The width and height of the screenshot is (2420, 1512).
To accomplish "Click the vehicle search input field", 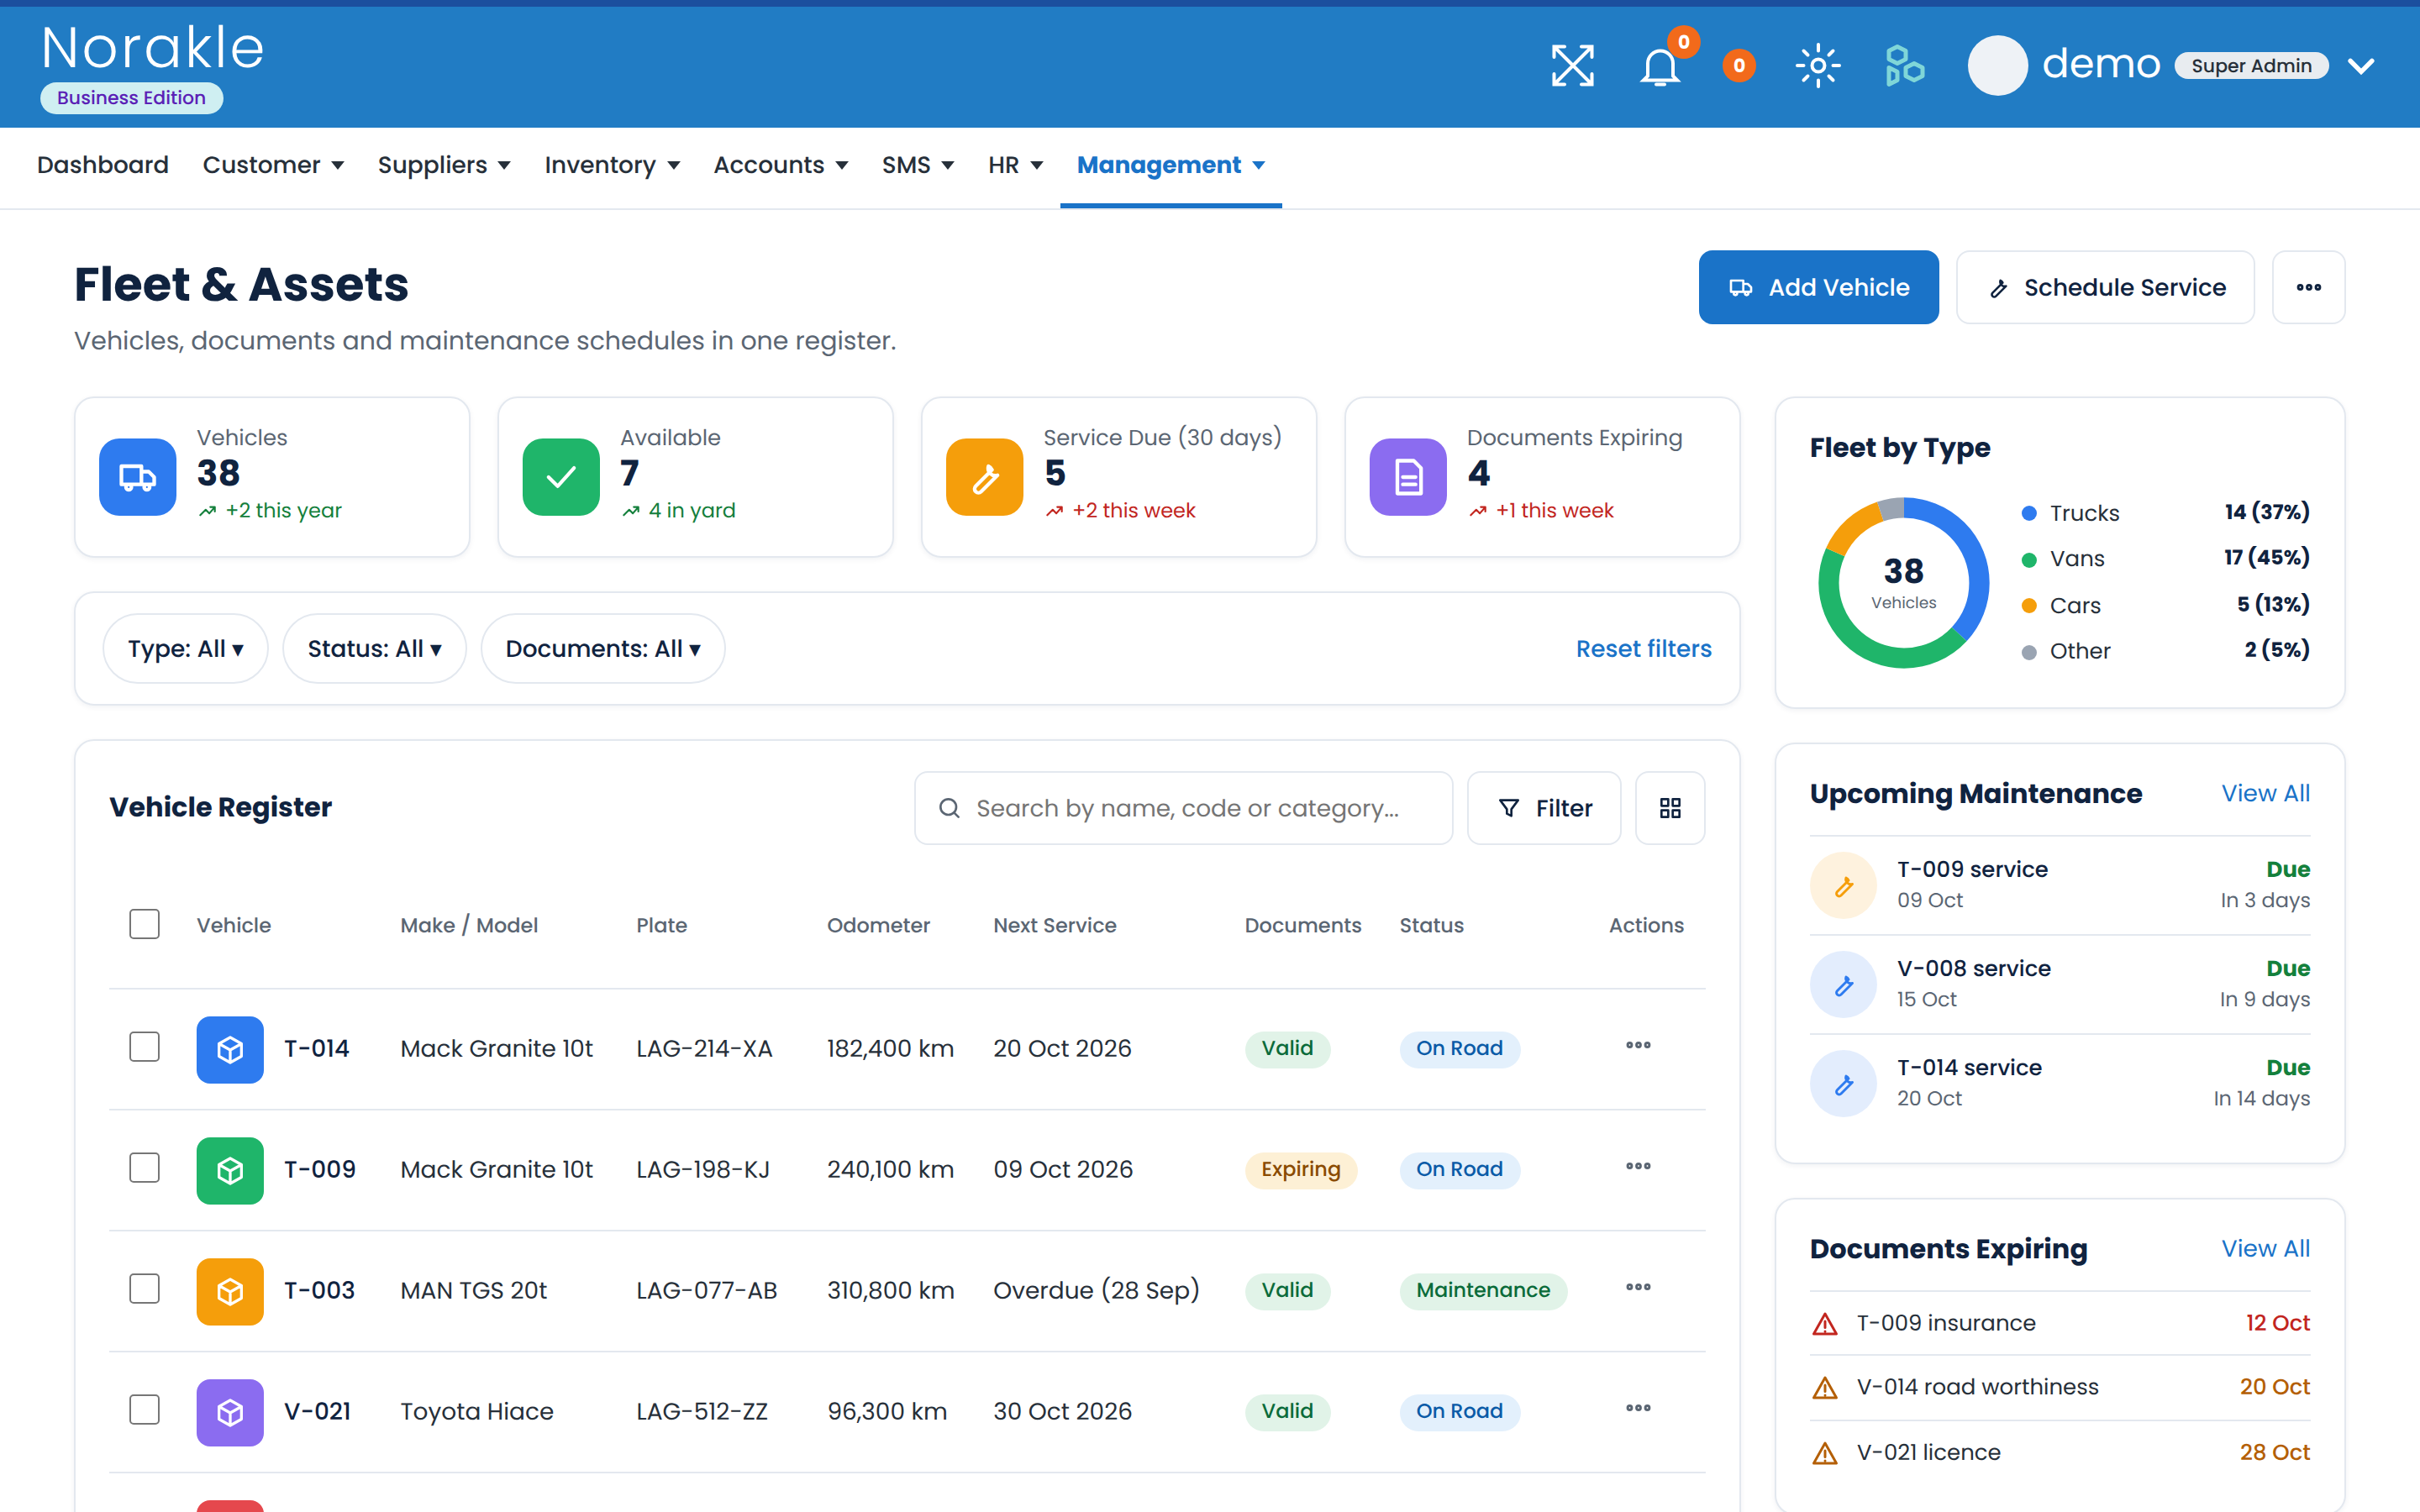I will pyautogui.click(x=1183, y=808).
